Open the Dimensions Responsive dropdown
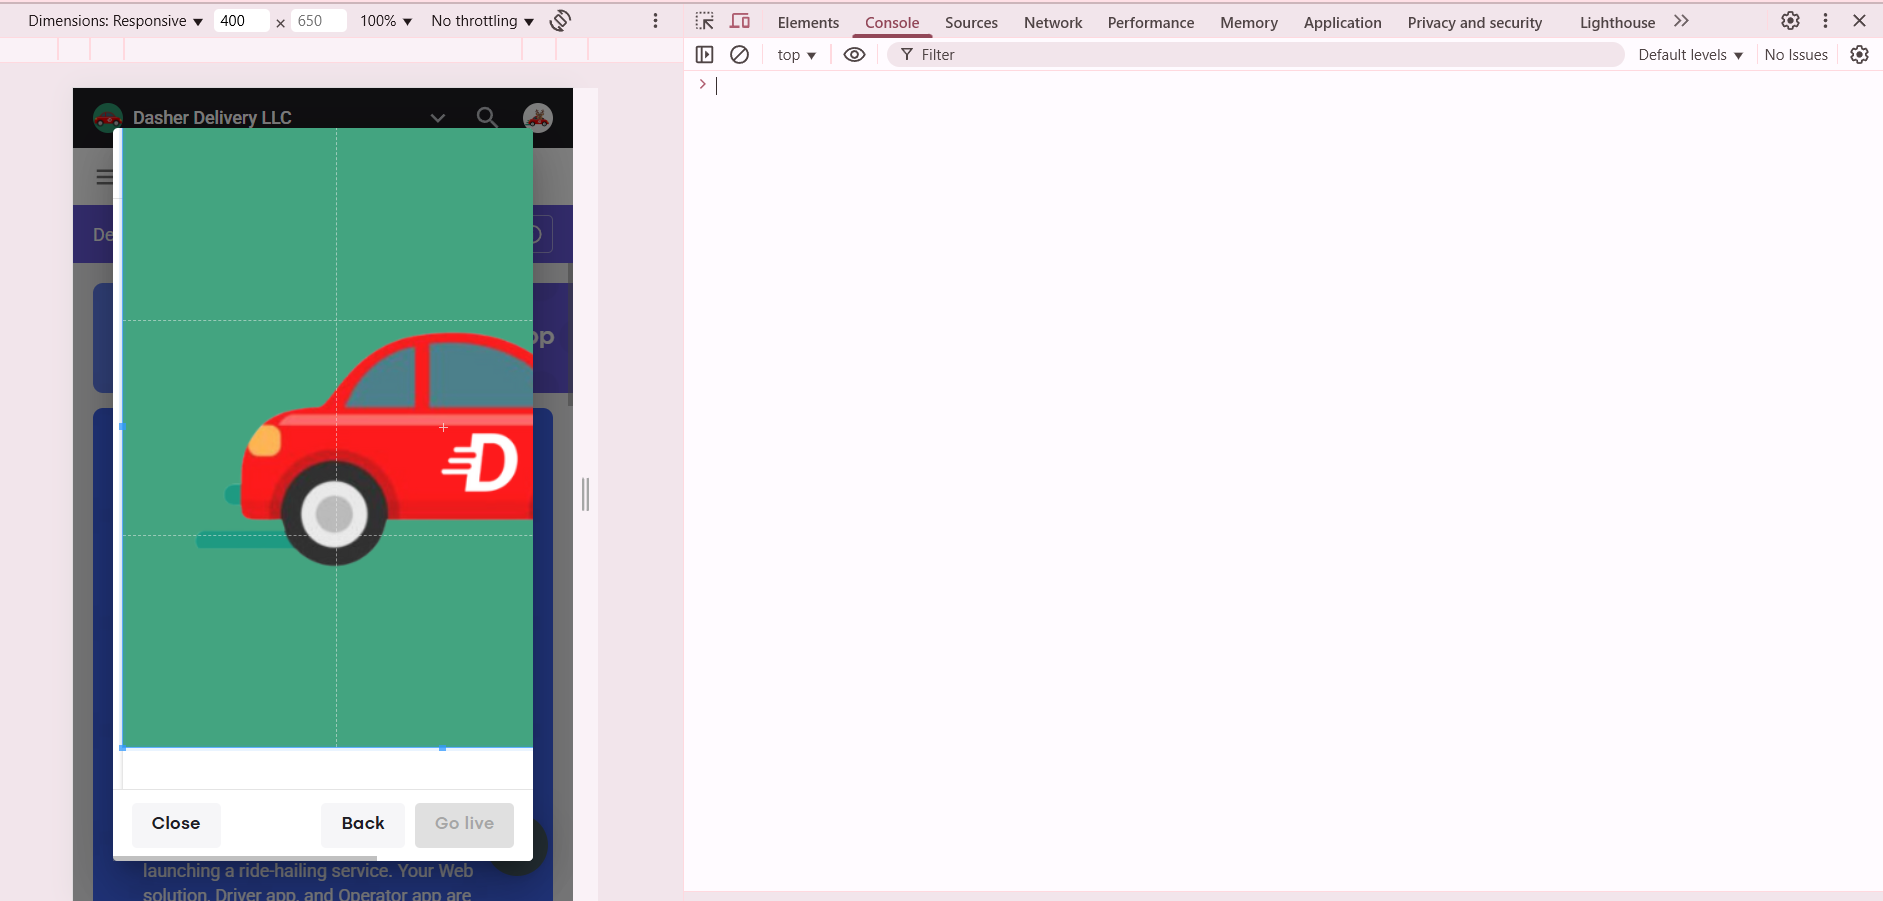This screenshot has height=901, width=1883. (115, 21)
